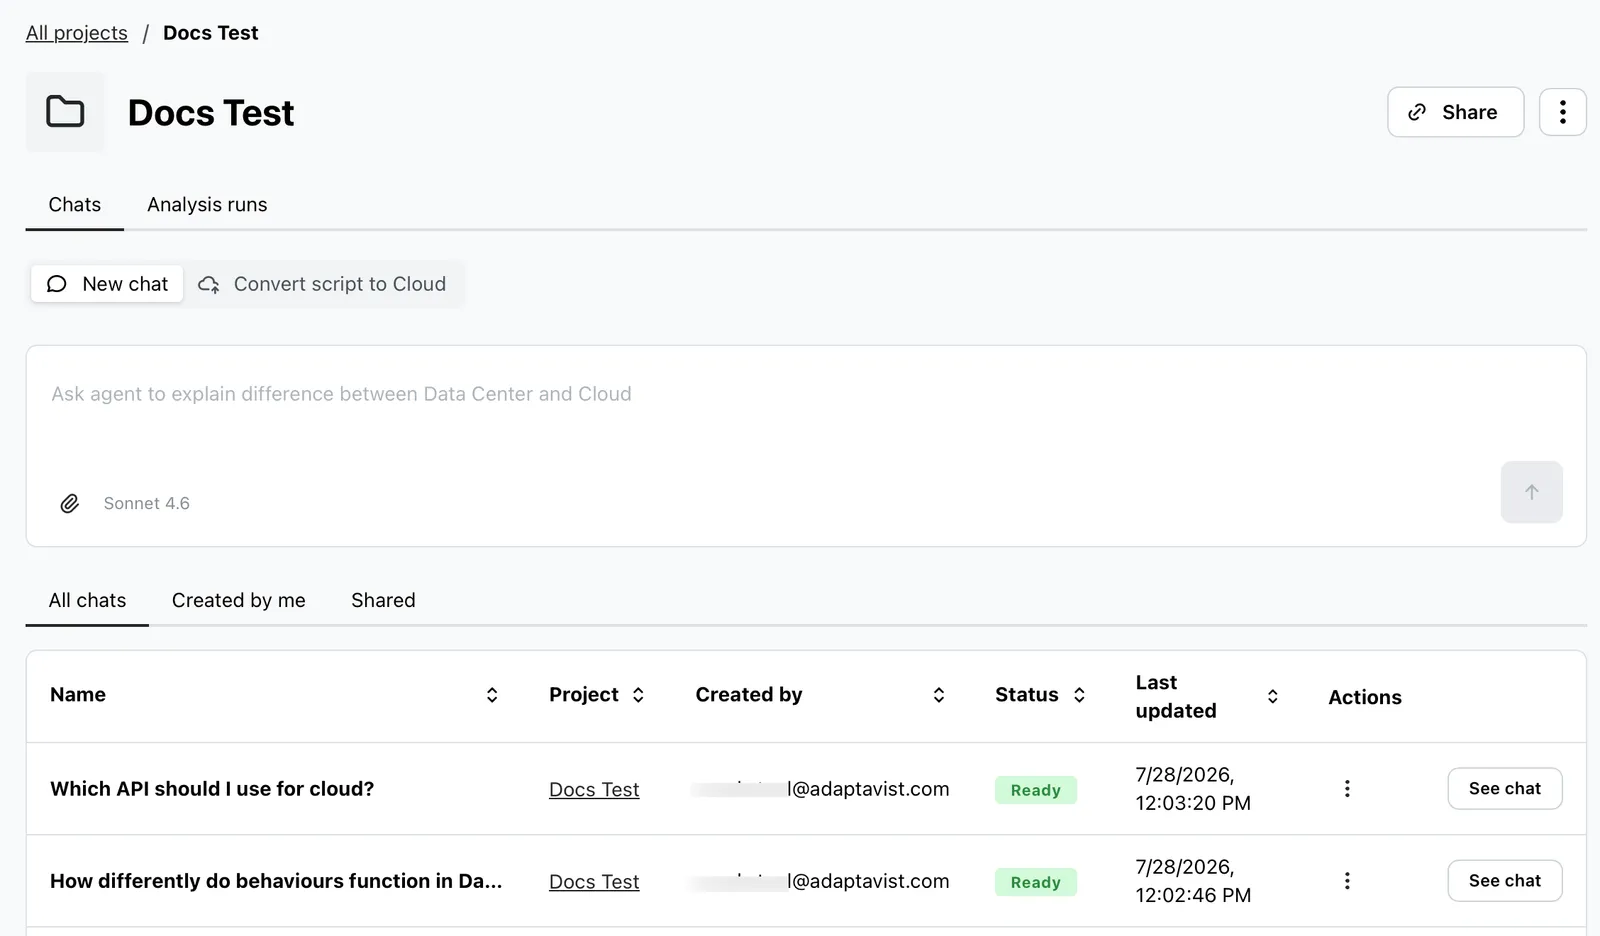Image resolution: width=1600 pixels, height=936 pixels.
Task: Select the All chats filter tab
Action: click(87, 600)
